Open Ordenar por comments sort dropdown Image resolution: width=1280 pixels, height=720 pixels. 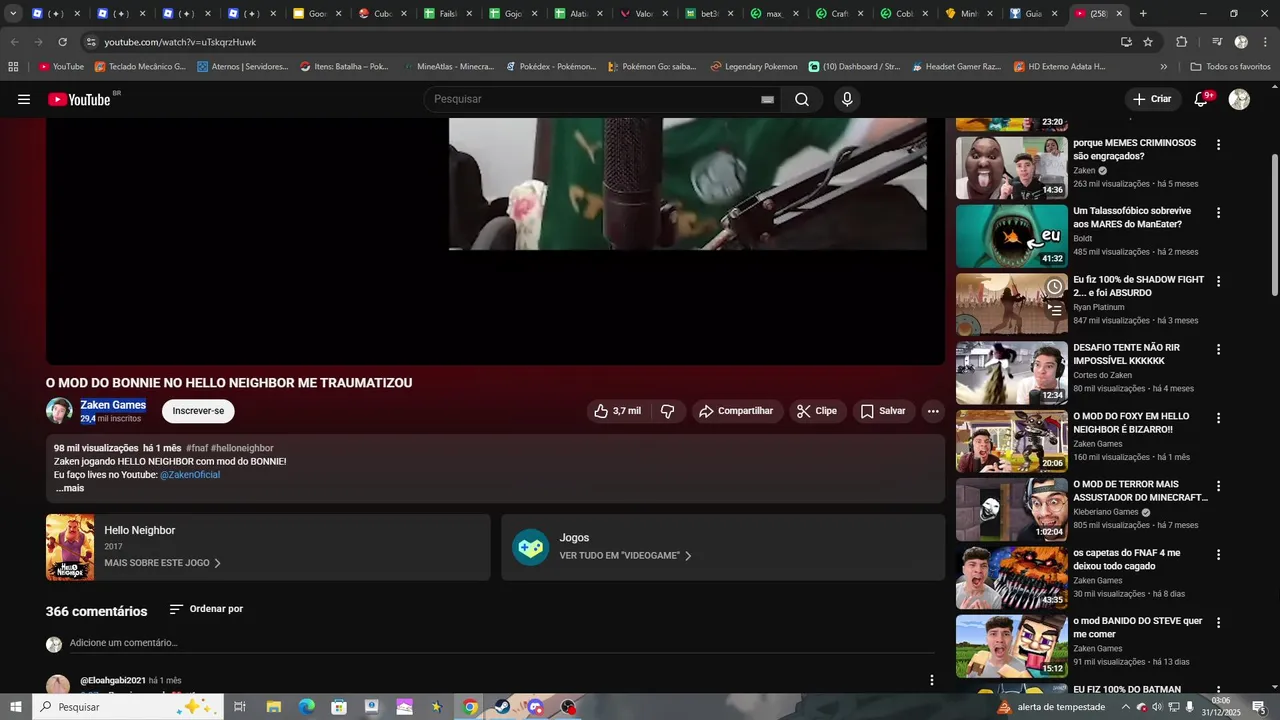(206, 609)
